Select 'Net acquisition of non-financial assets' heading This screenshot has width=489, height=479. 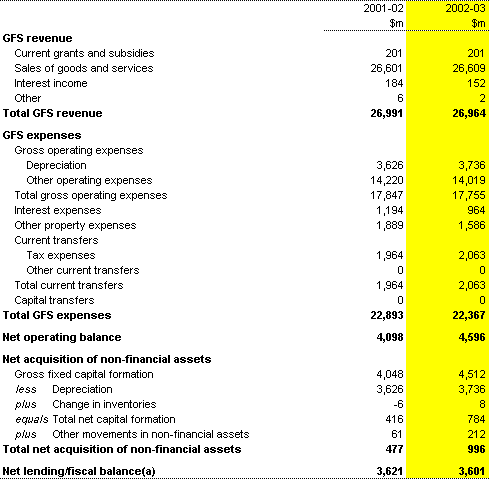click(107, 359)
